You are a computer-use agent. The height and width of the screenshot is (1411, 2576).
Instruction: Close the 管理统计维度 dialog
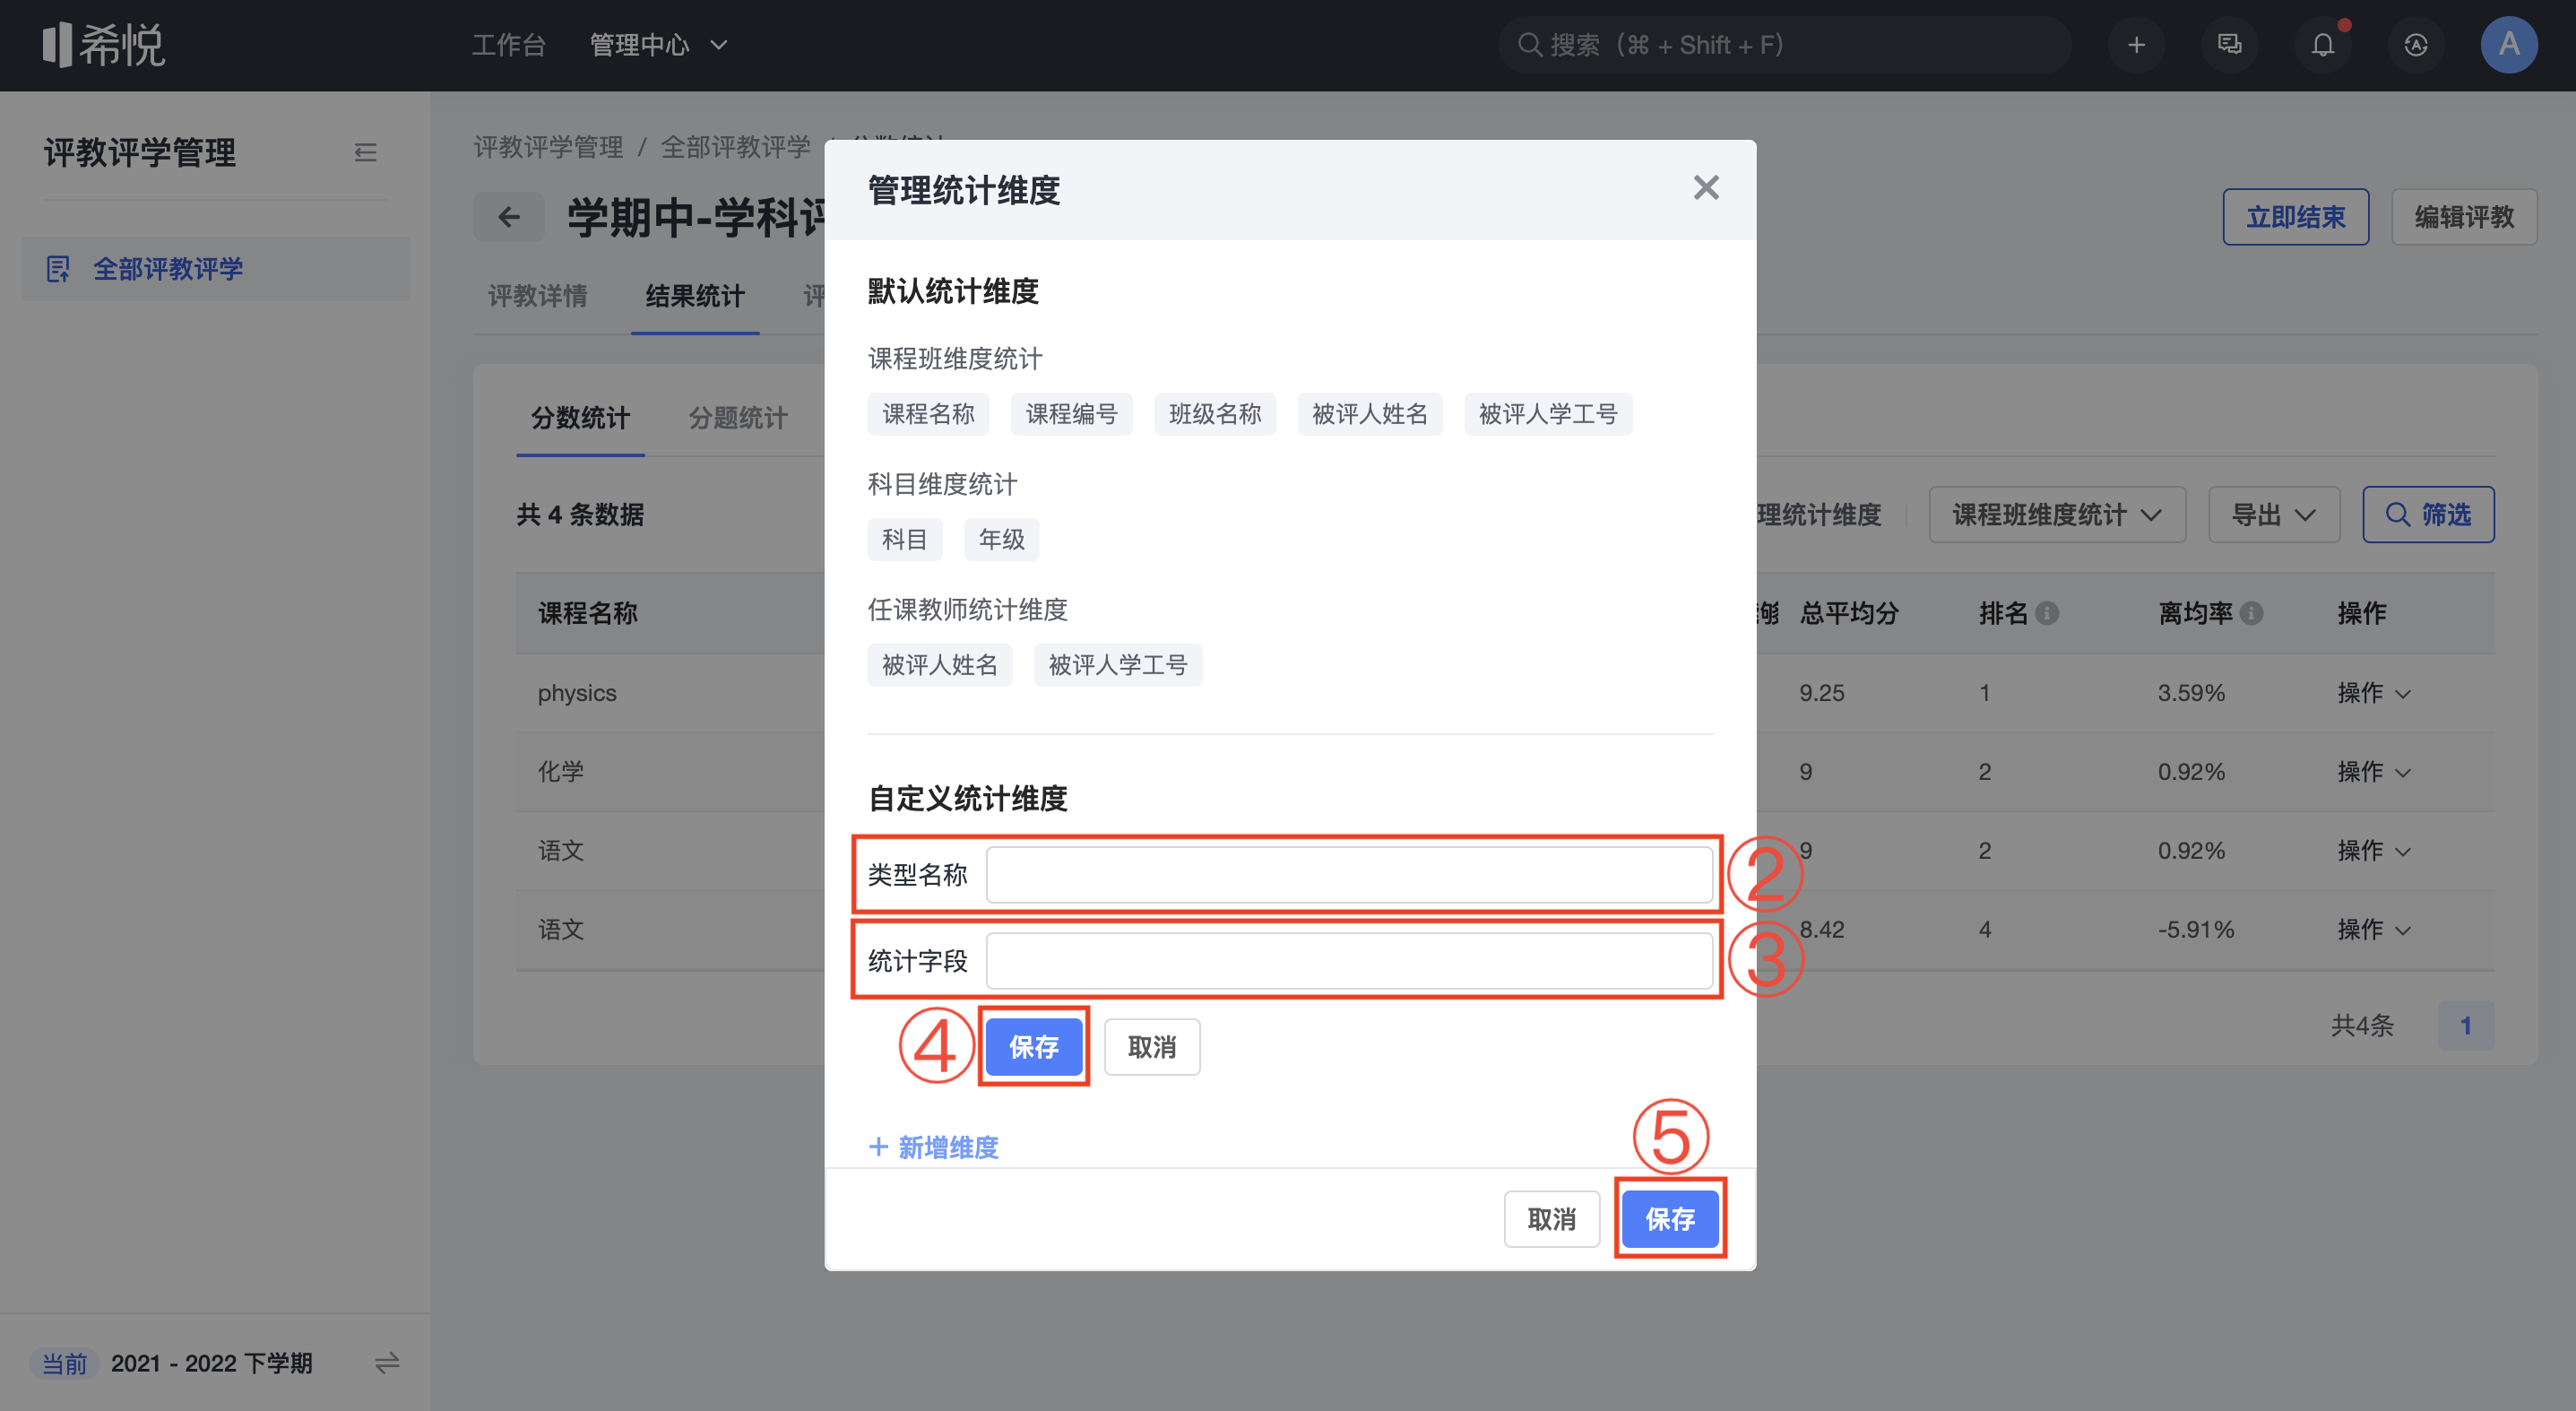tap(1706, 188)
